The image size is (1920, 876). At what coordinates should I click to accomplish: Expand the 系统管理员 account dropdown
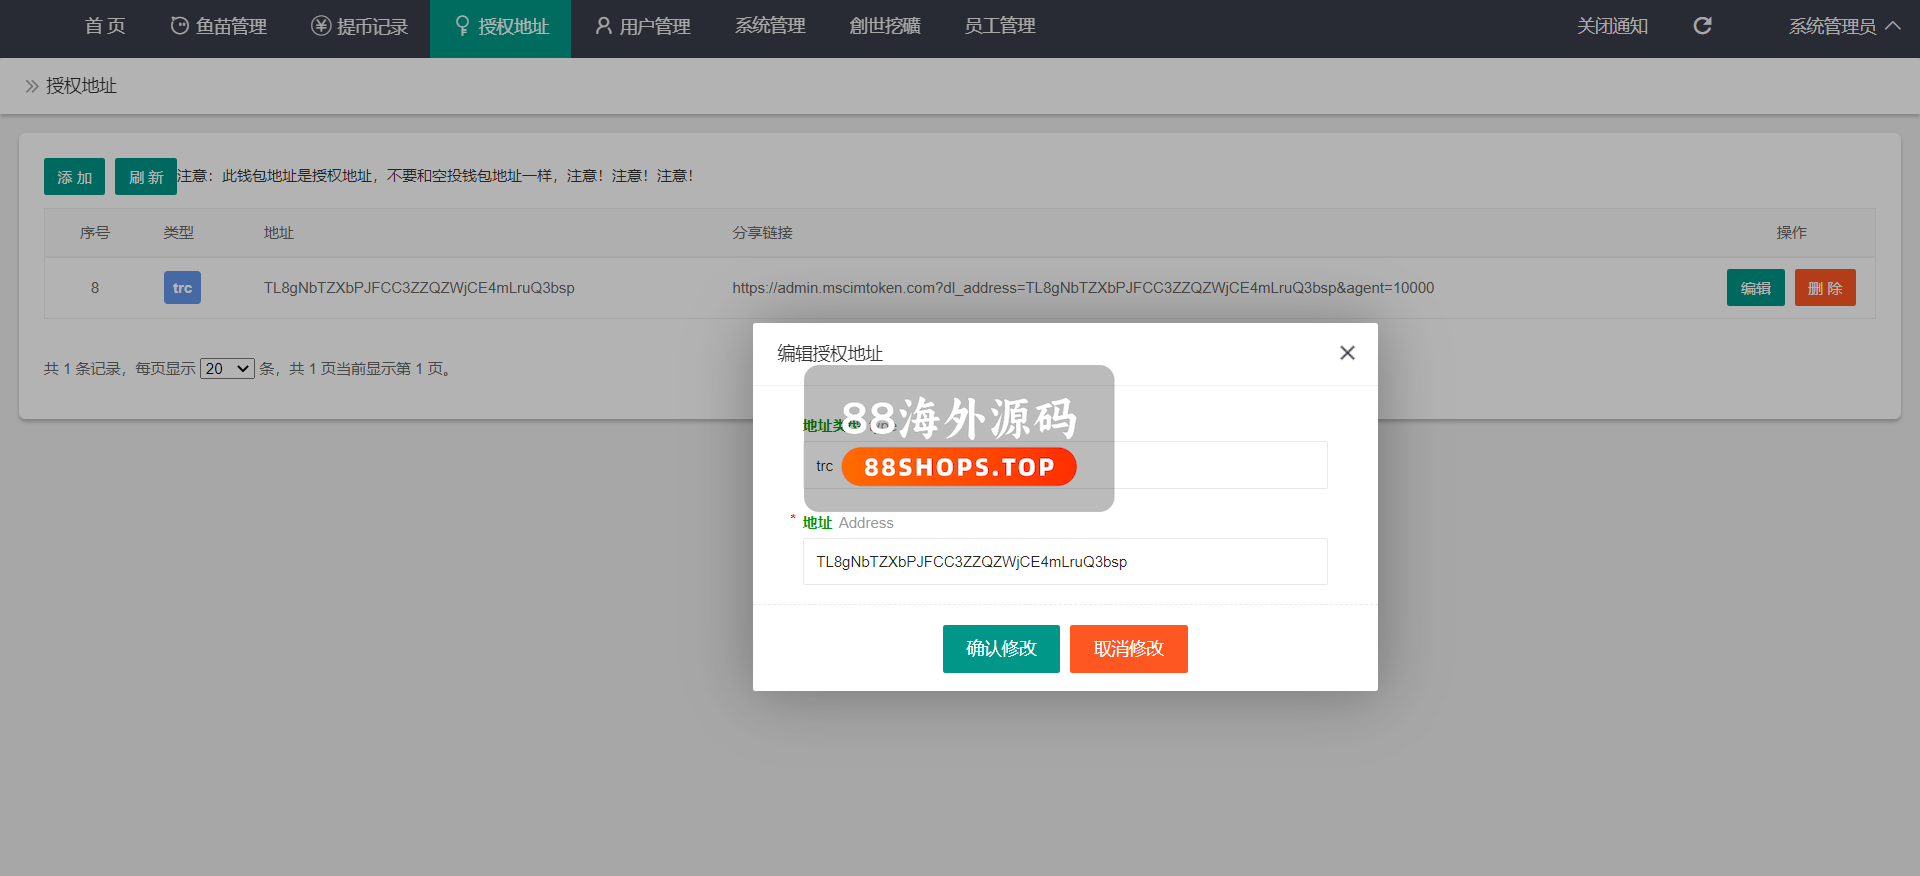point(1843,26)
